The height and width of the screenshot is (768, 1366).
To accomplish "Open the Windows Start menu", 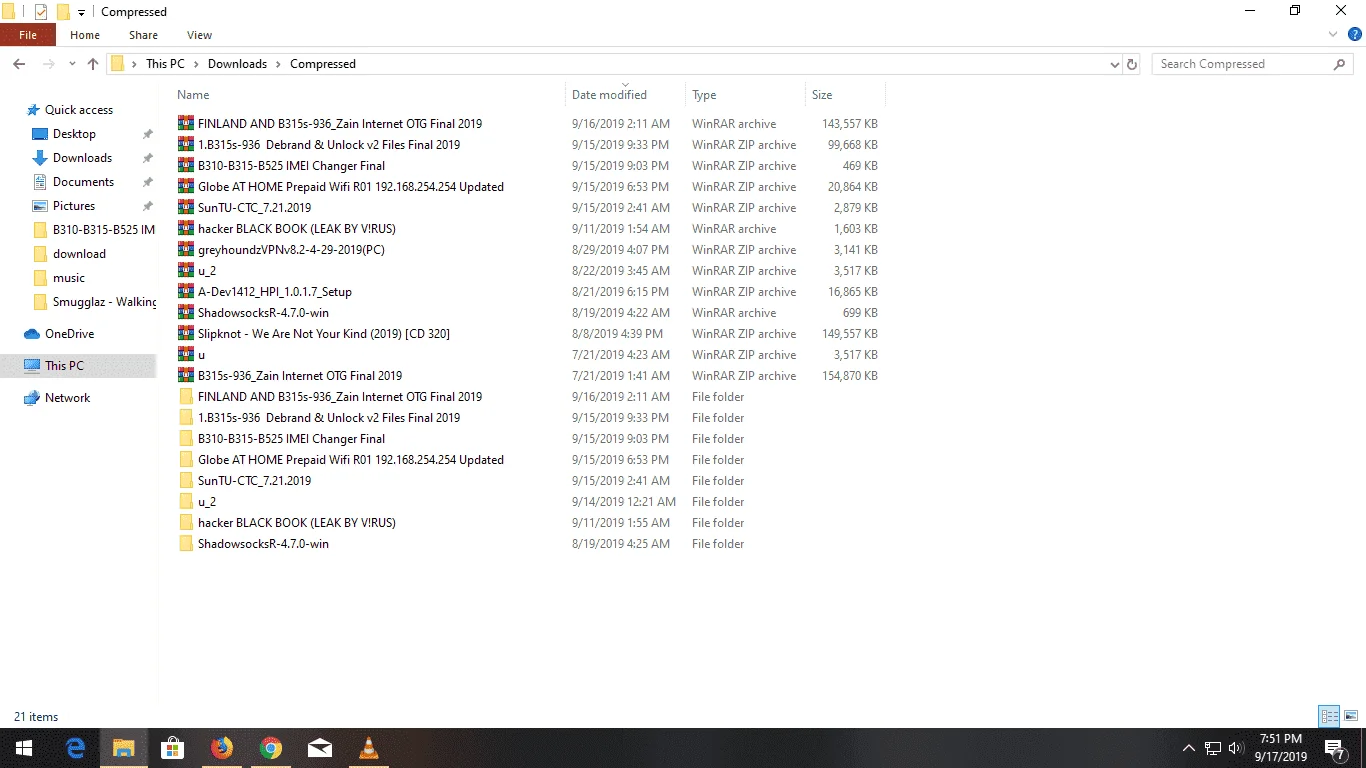I will [24, 748].
